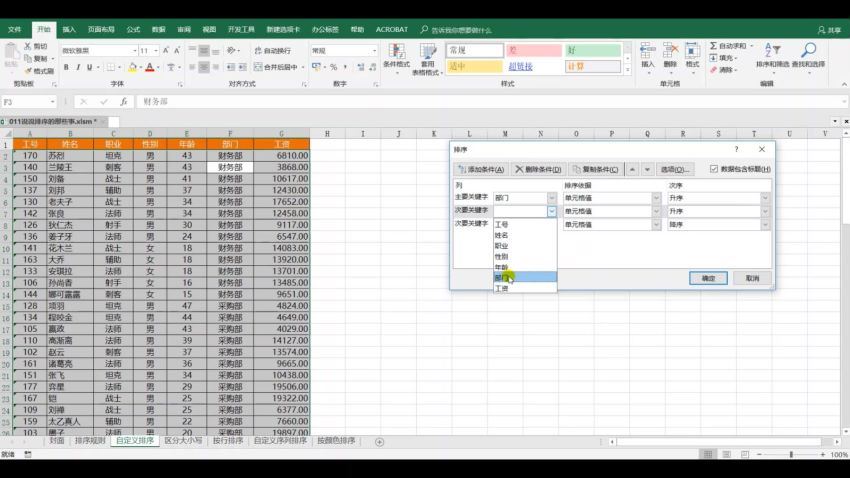Switch to the '按行排序' sheet tab

pos(227,440)
